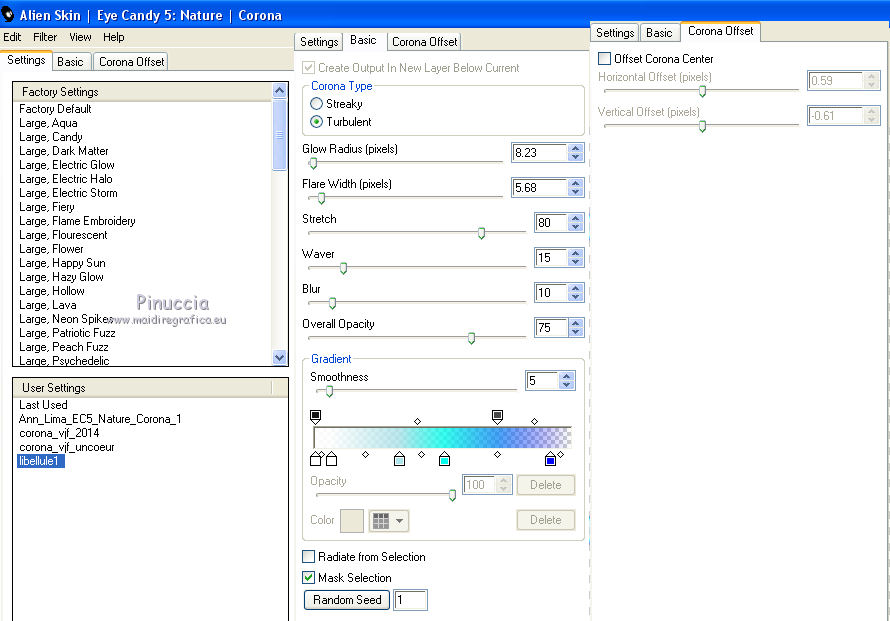The image size is (890, 621).
Task: Decrease Flare Width with spinner down arrow
Action: 576,192
